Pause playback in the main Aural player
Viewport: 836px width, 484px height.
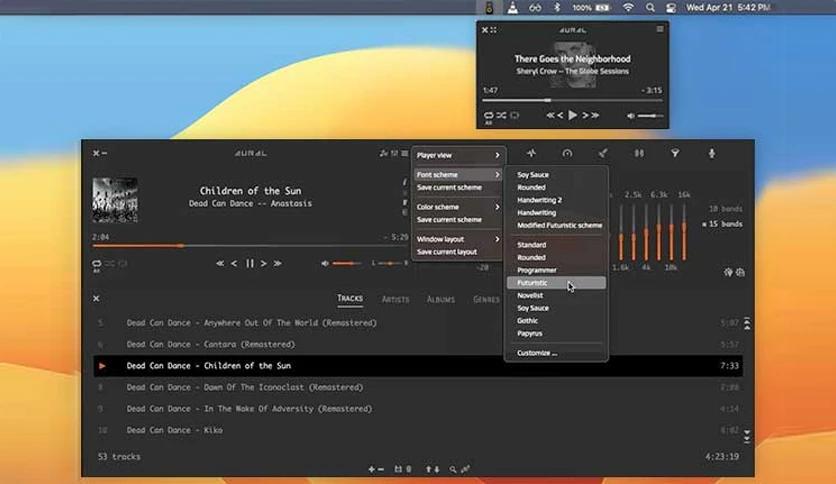(x=250, y=263)
